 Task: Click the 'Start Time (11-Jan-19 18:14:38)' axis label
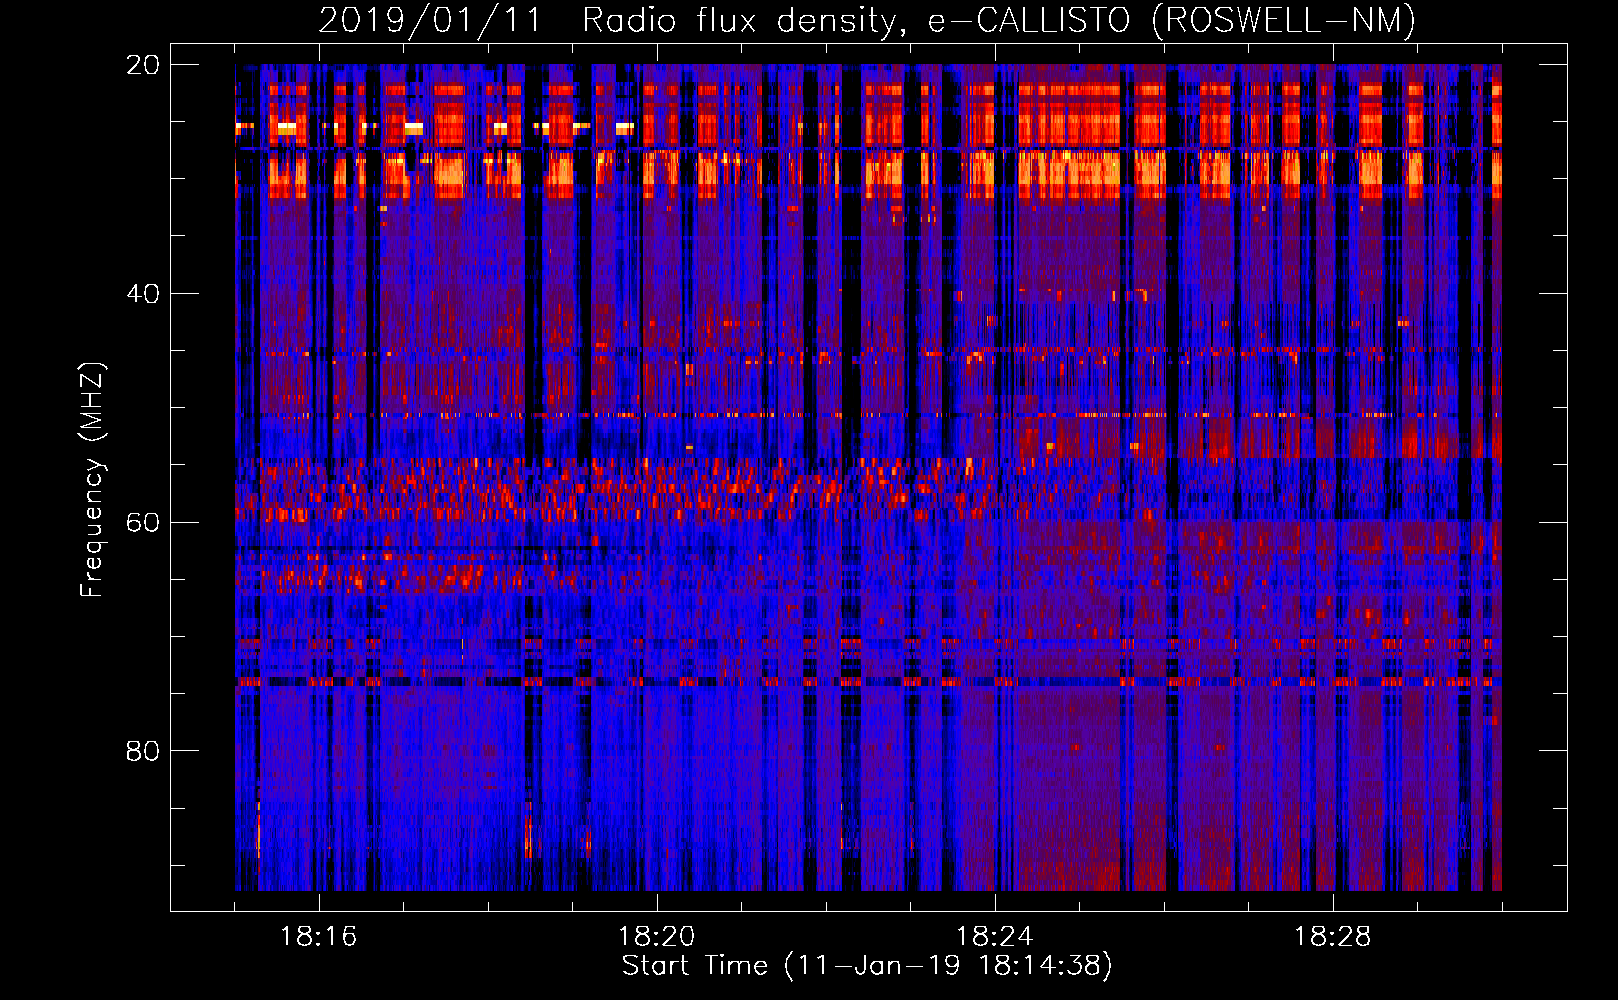pyautogui.click(x=867, y=966)
